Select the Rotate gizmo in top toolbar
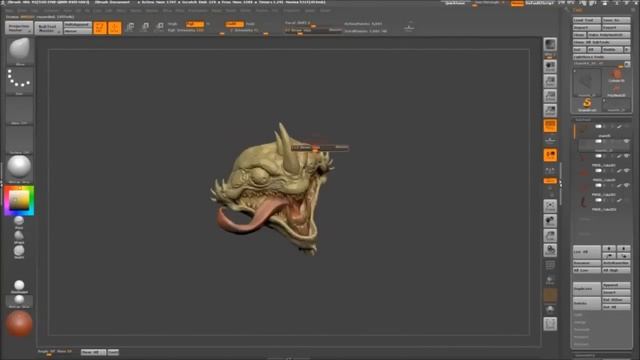The height and width of the screenshot is (360, 640). pos(160,27)
